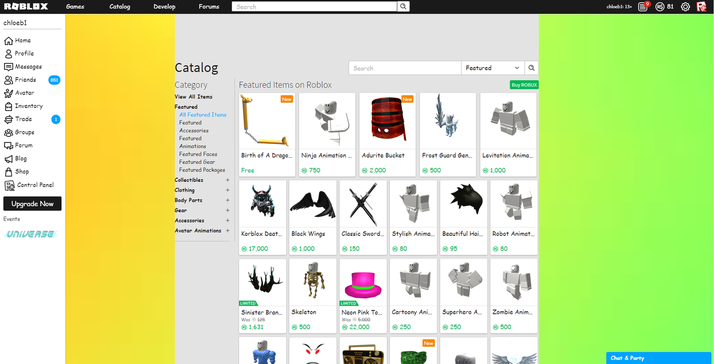Open the settings gear icon
Viewport: 714px width, 364px height.
(x=685, y=6)
